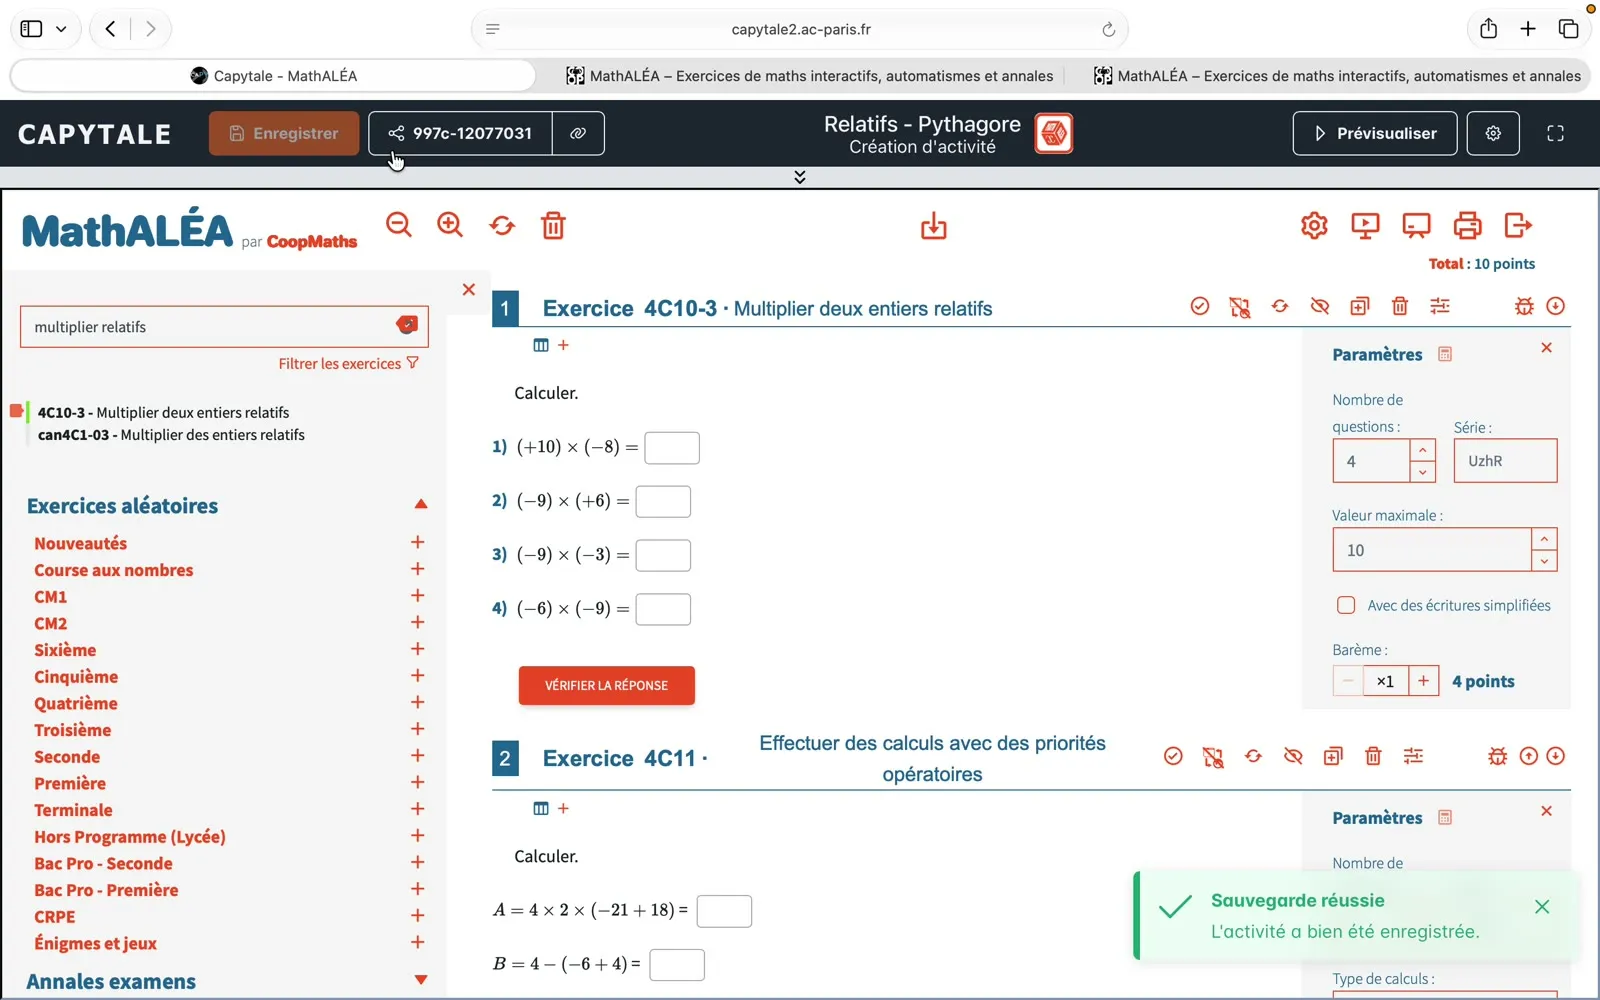The width and height of the screenshot is (1600, 1000).
Task: Open global settings gear in MathALÉA toolbar
Action: tap(1314, 225)
